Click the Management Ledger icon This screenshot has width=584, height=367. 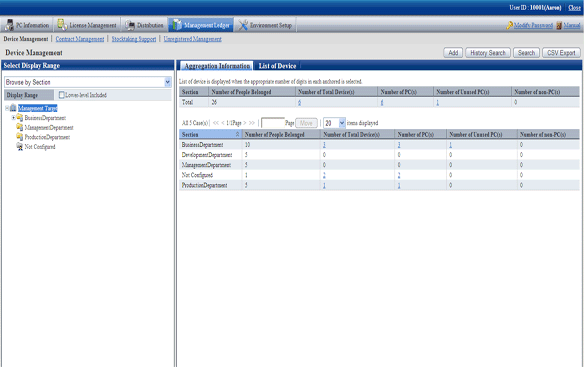177,25
